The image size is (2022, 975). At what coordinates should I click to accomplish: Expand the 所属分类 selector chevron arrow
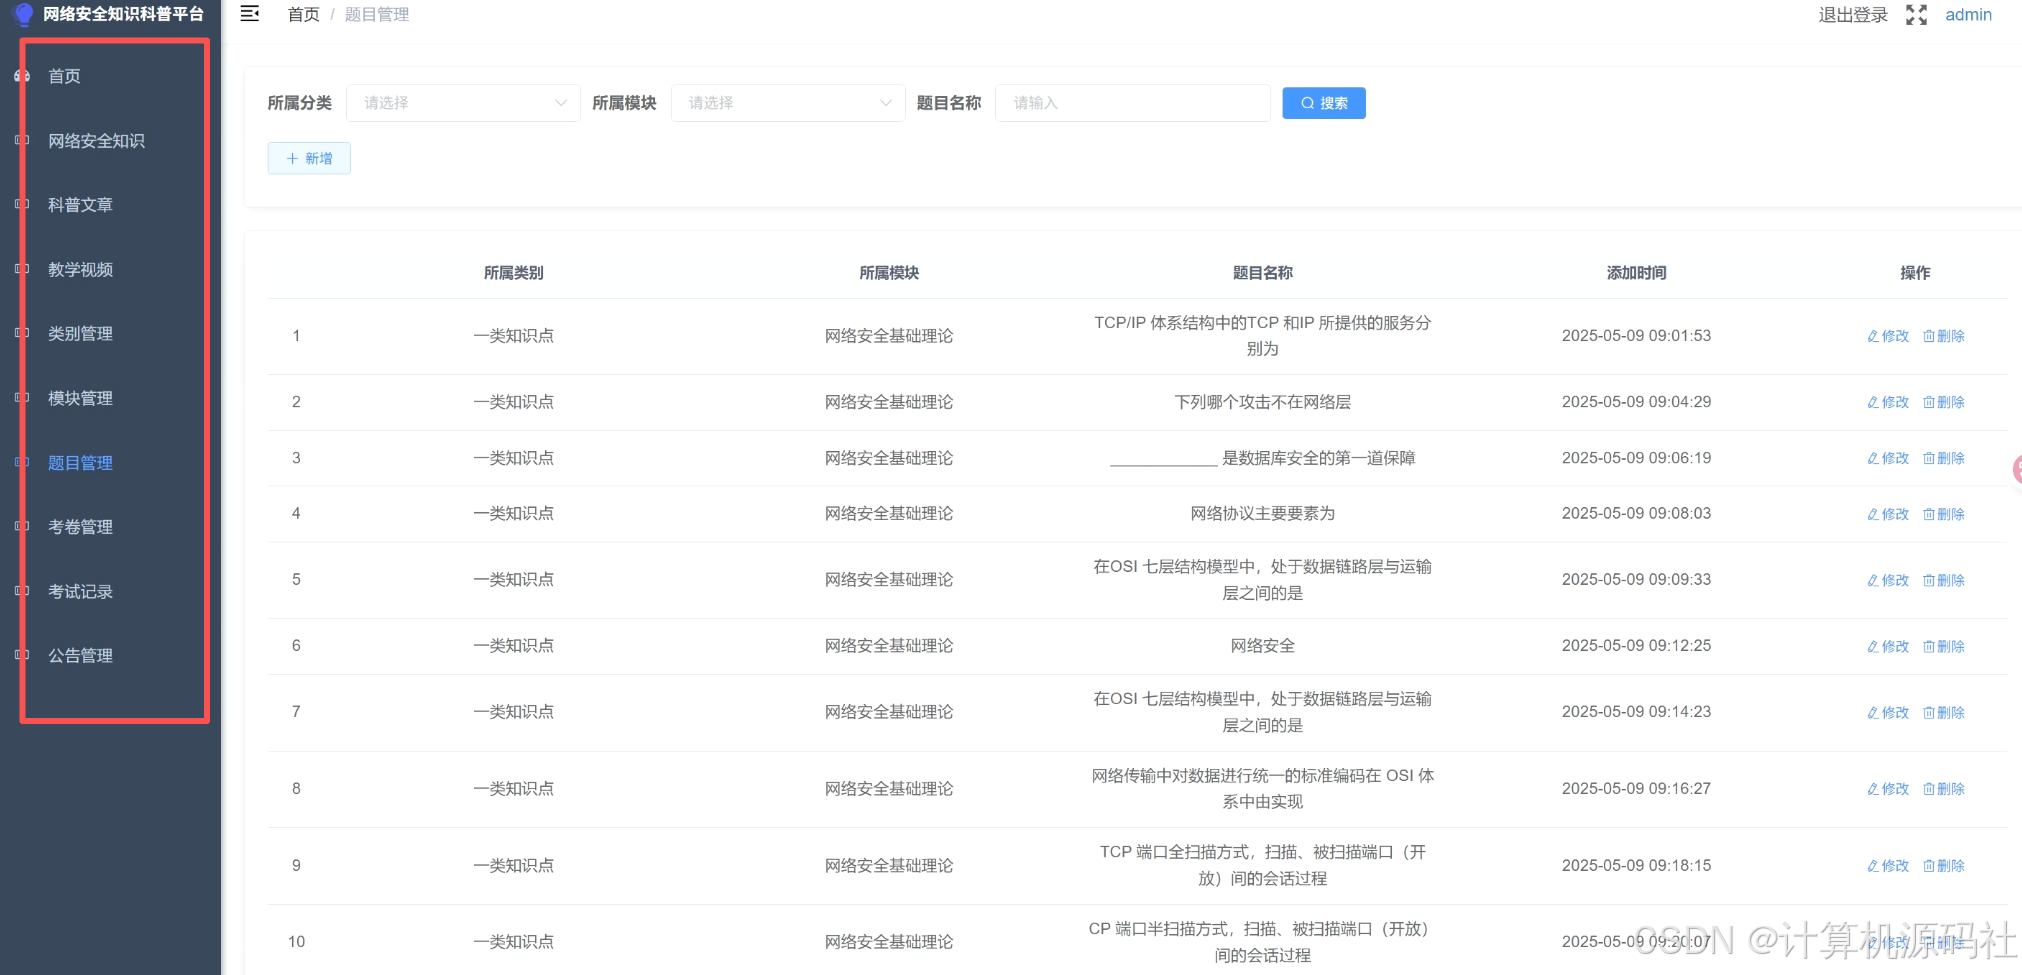tap(560, 102)
